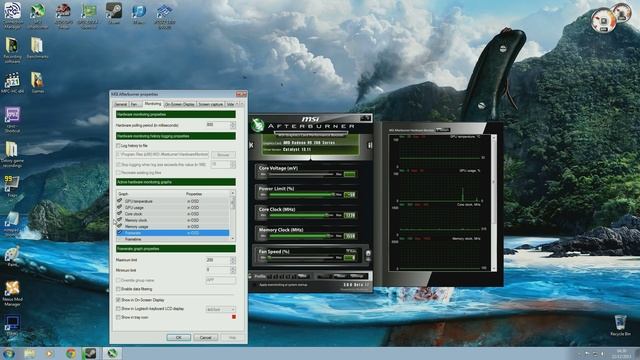The image size is (640, 360).
Task: Click the Memory Clock slider
Action: coord(301,236)
